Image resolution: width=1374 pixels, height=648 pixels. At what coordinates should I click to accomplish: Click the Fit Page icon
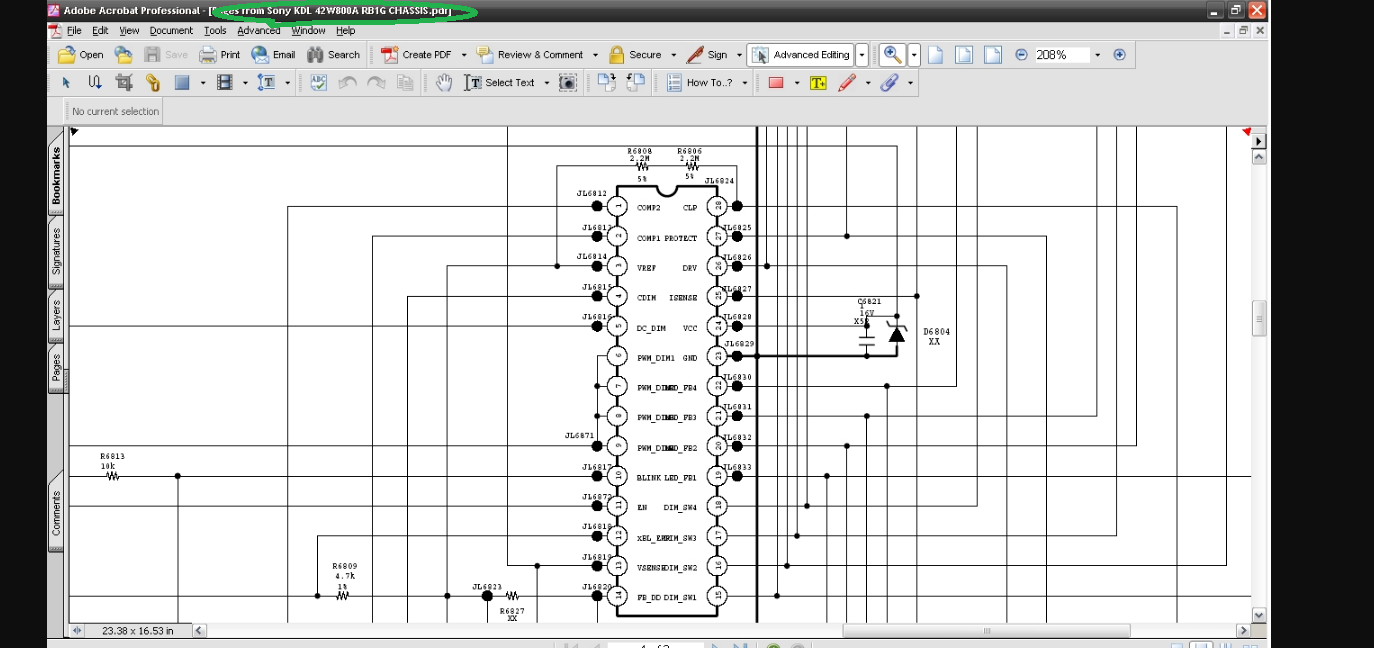964,55
